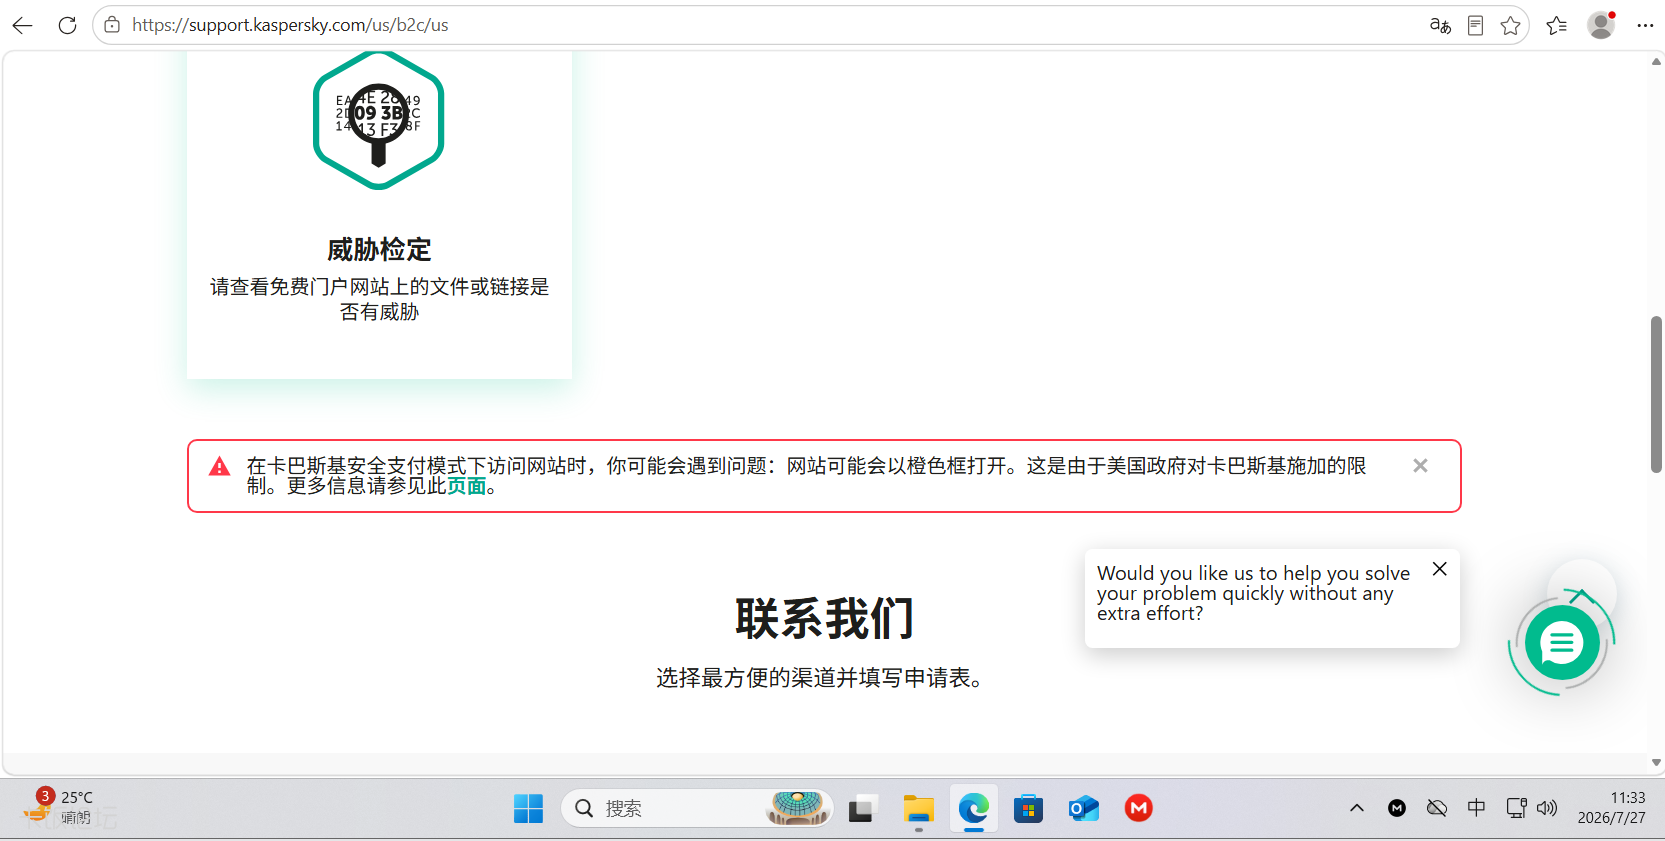This screenshot has width=1665, height=841.
Task: Click the 'Would you like us to help' message
Action: click(1253, 593)
